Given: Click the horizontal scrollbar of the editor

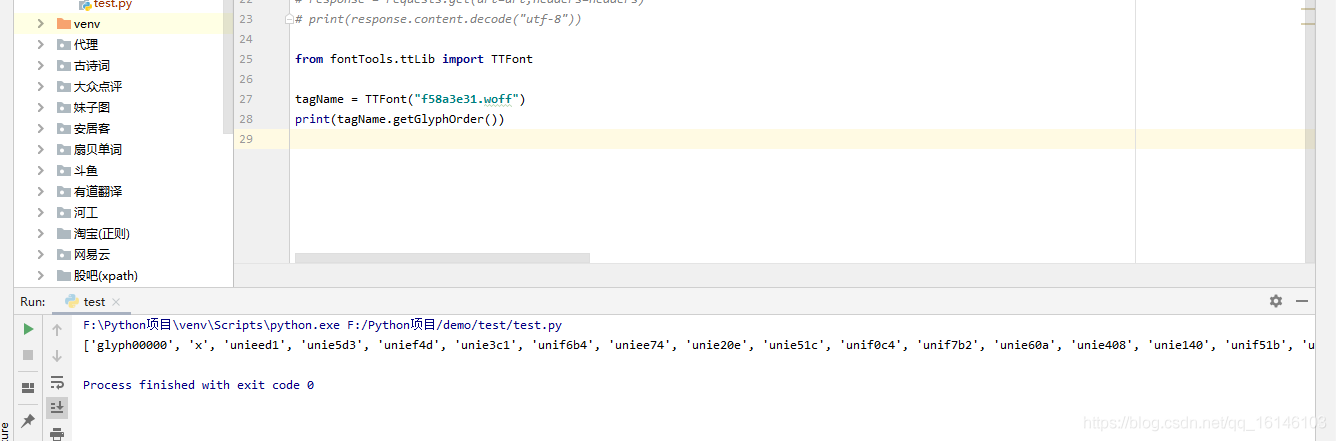Looking at the screenshot, I should (x=442, y=258).
